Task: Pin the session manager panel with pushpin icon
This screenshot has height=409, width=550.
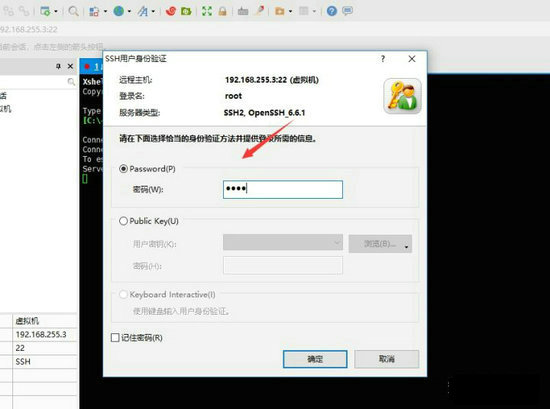Action: pos(58,66)
